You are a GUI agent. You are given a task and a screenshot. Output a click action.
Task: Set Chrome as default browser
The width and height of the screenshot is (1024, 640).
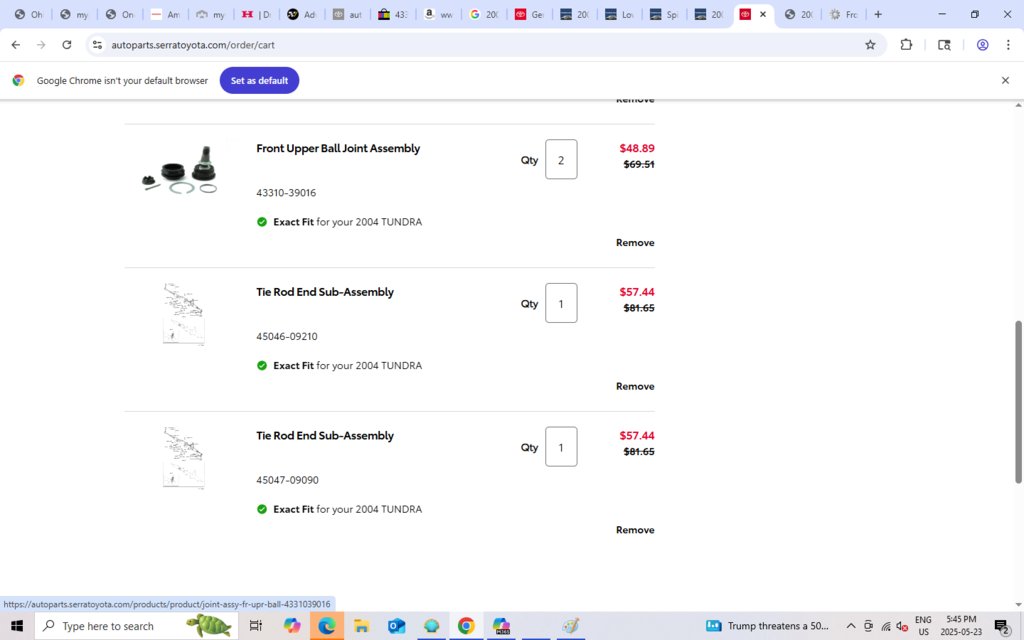[x=259, y=80]
